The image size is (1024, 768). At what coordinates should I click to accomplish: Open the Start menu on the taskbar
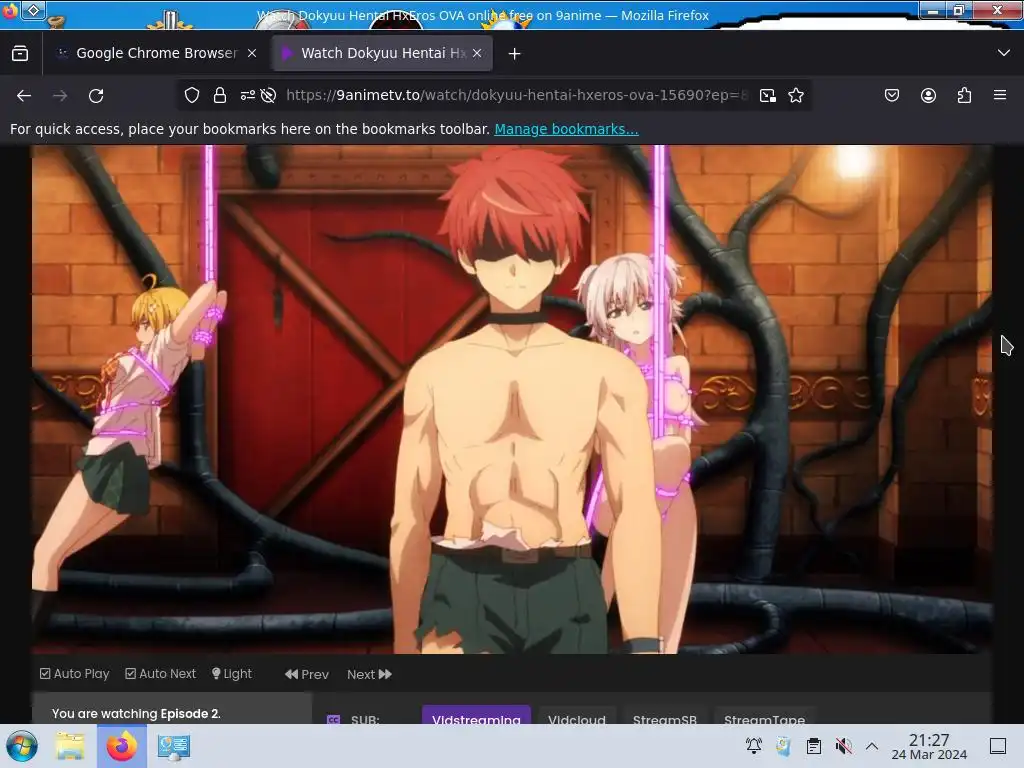(x=22, y=746)
